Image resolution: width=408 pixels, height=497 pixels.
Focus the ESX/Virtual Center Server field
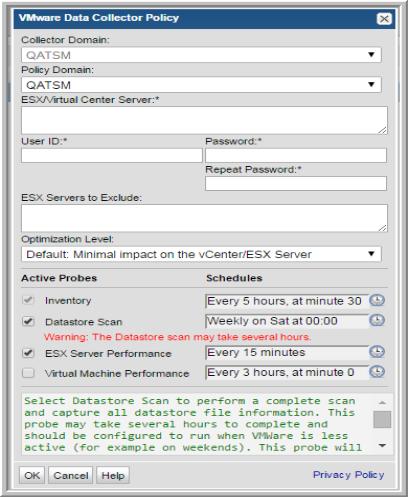pos(204,120)
